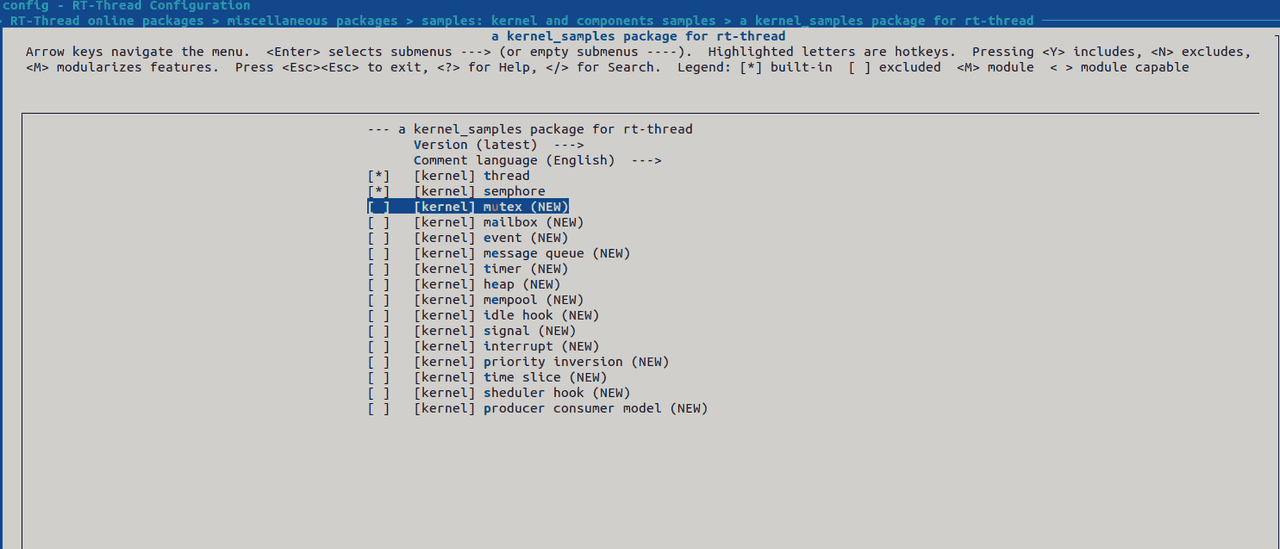Image resolution: width=1280 pixels, height=549 pixels.
Task: Select the mempool menu entry
Action: 510,300
